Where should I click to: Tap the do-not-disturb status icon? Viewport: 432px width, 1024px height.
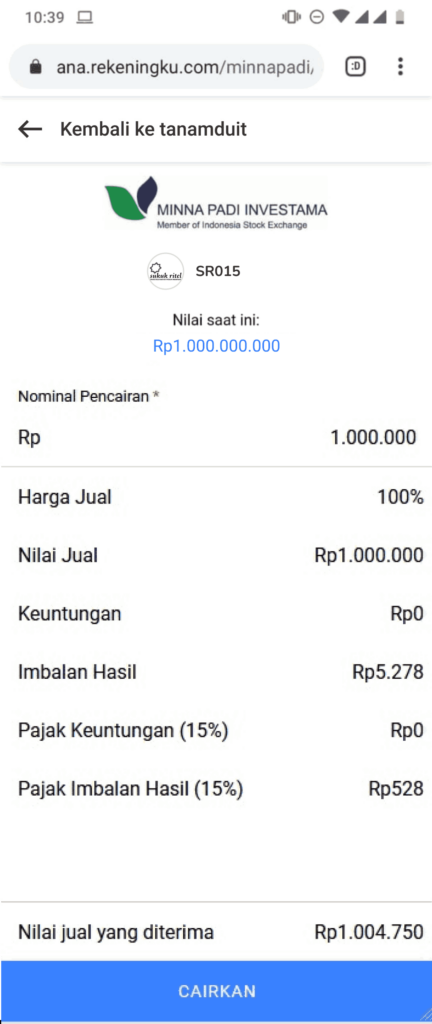click(x=316, y=17)
